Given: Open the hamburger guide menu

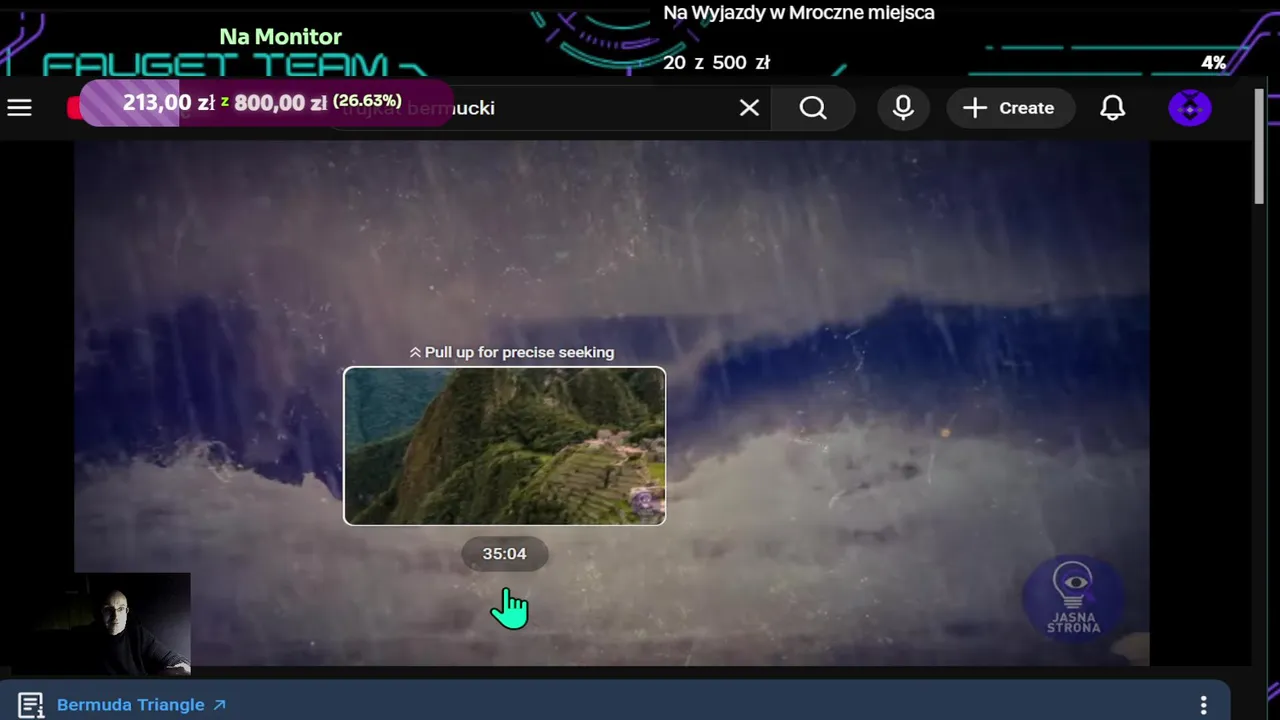Looking at the screenshot, I should coord(20,108).
